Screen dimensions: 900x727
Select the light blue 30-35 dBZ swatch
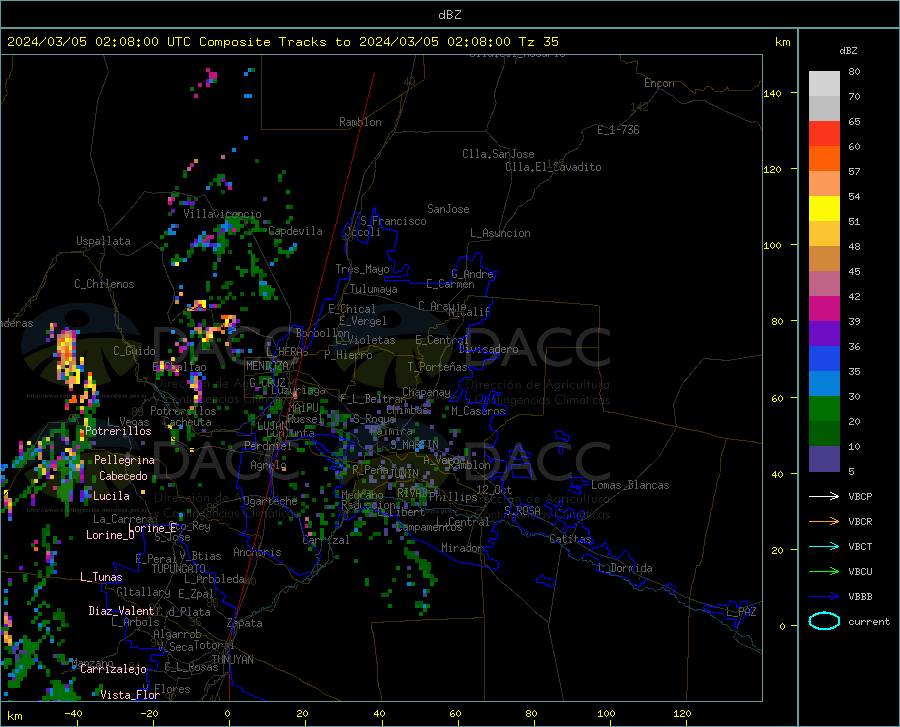(x=824, y=384)
